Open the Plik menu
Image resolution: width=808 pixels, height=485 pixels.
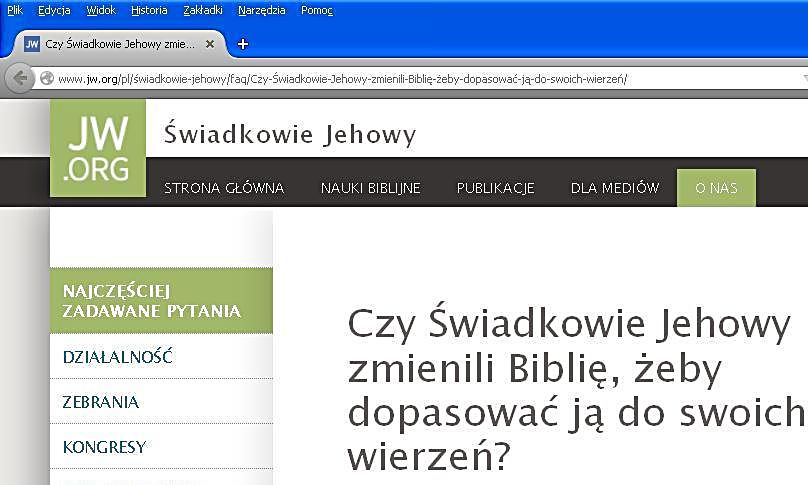tap(15, 10)
